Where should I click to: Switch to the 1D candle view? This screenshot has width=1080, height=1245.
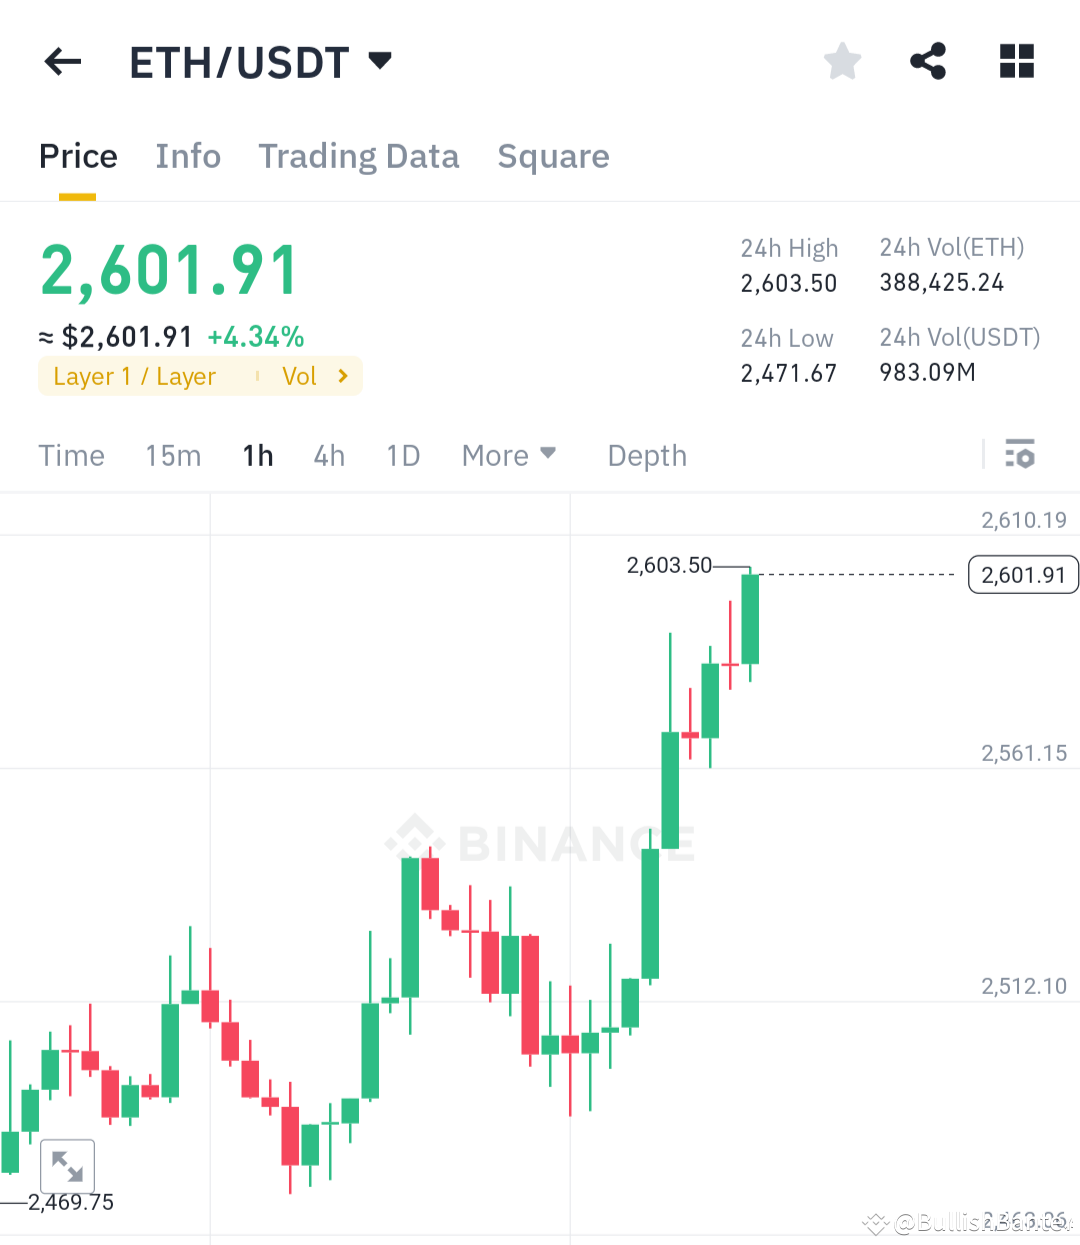click(x=403, y=455)
